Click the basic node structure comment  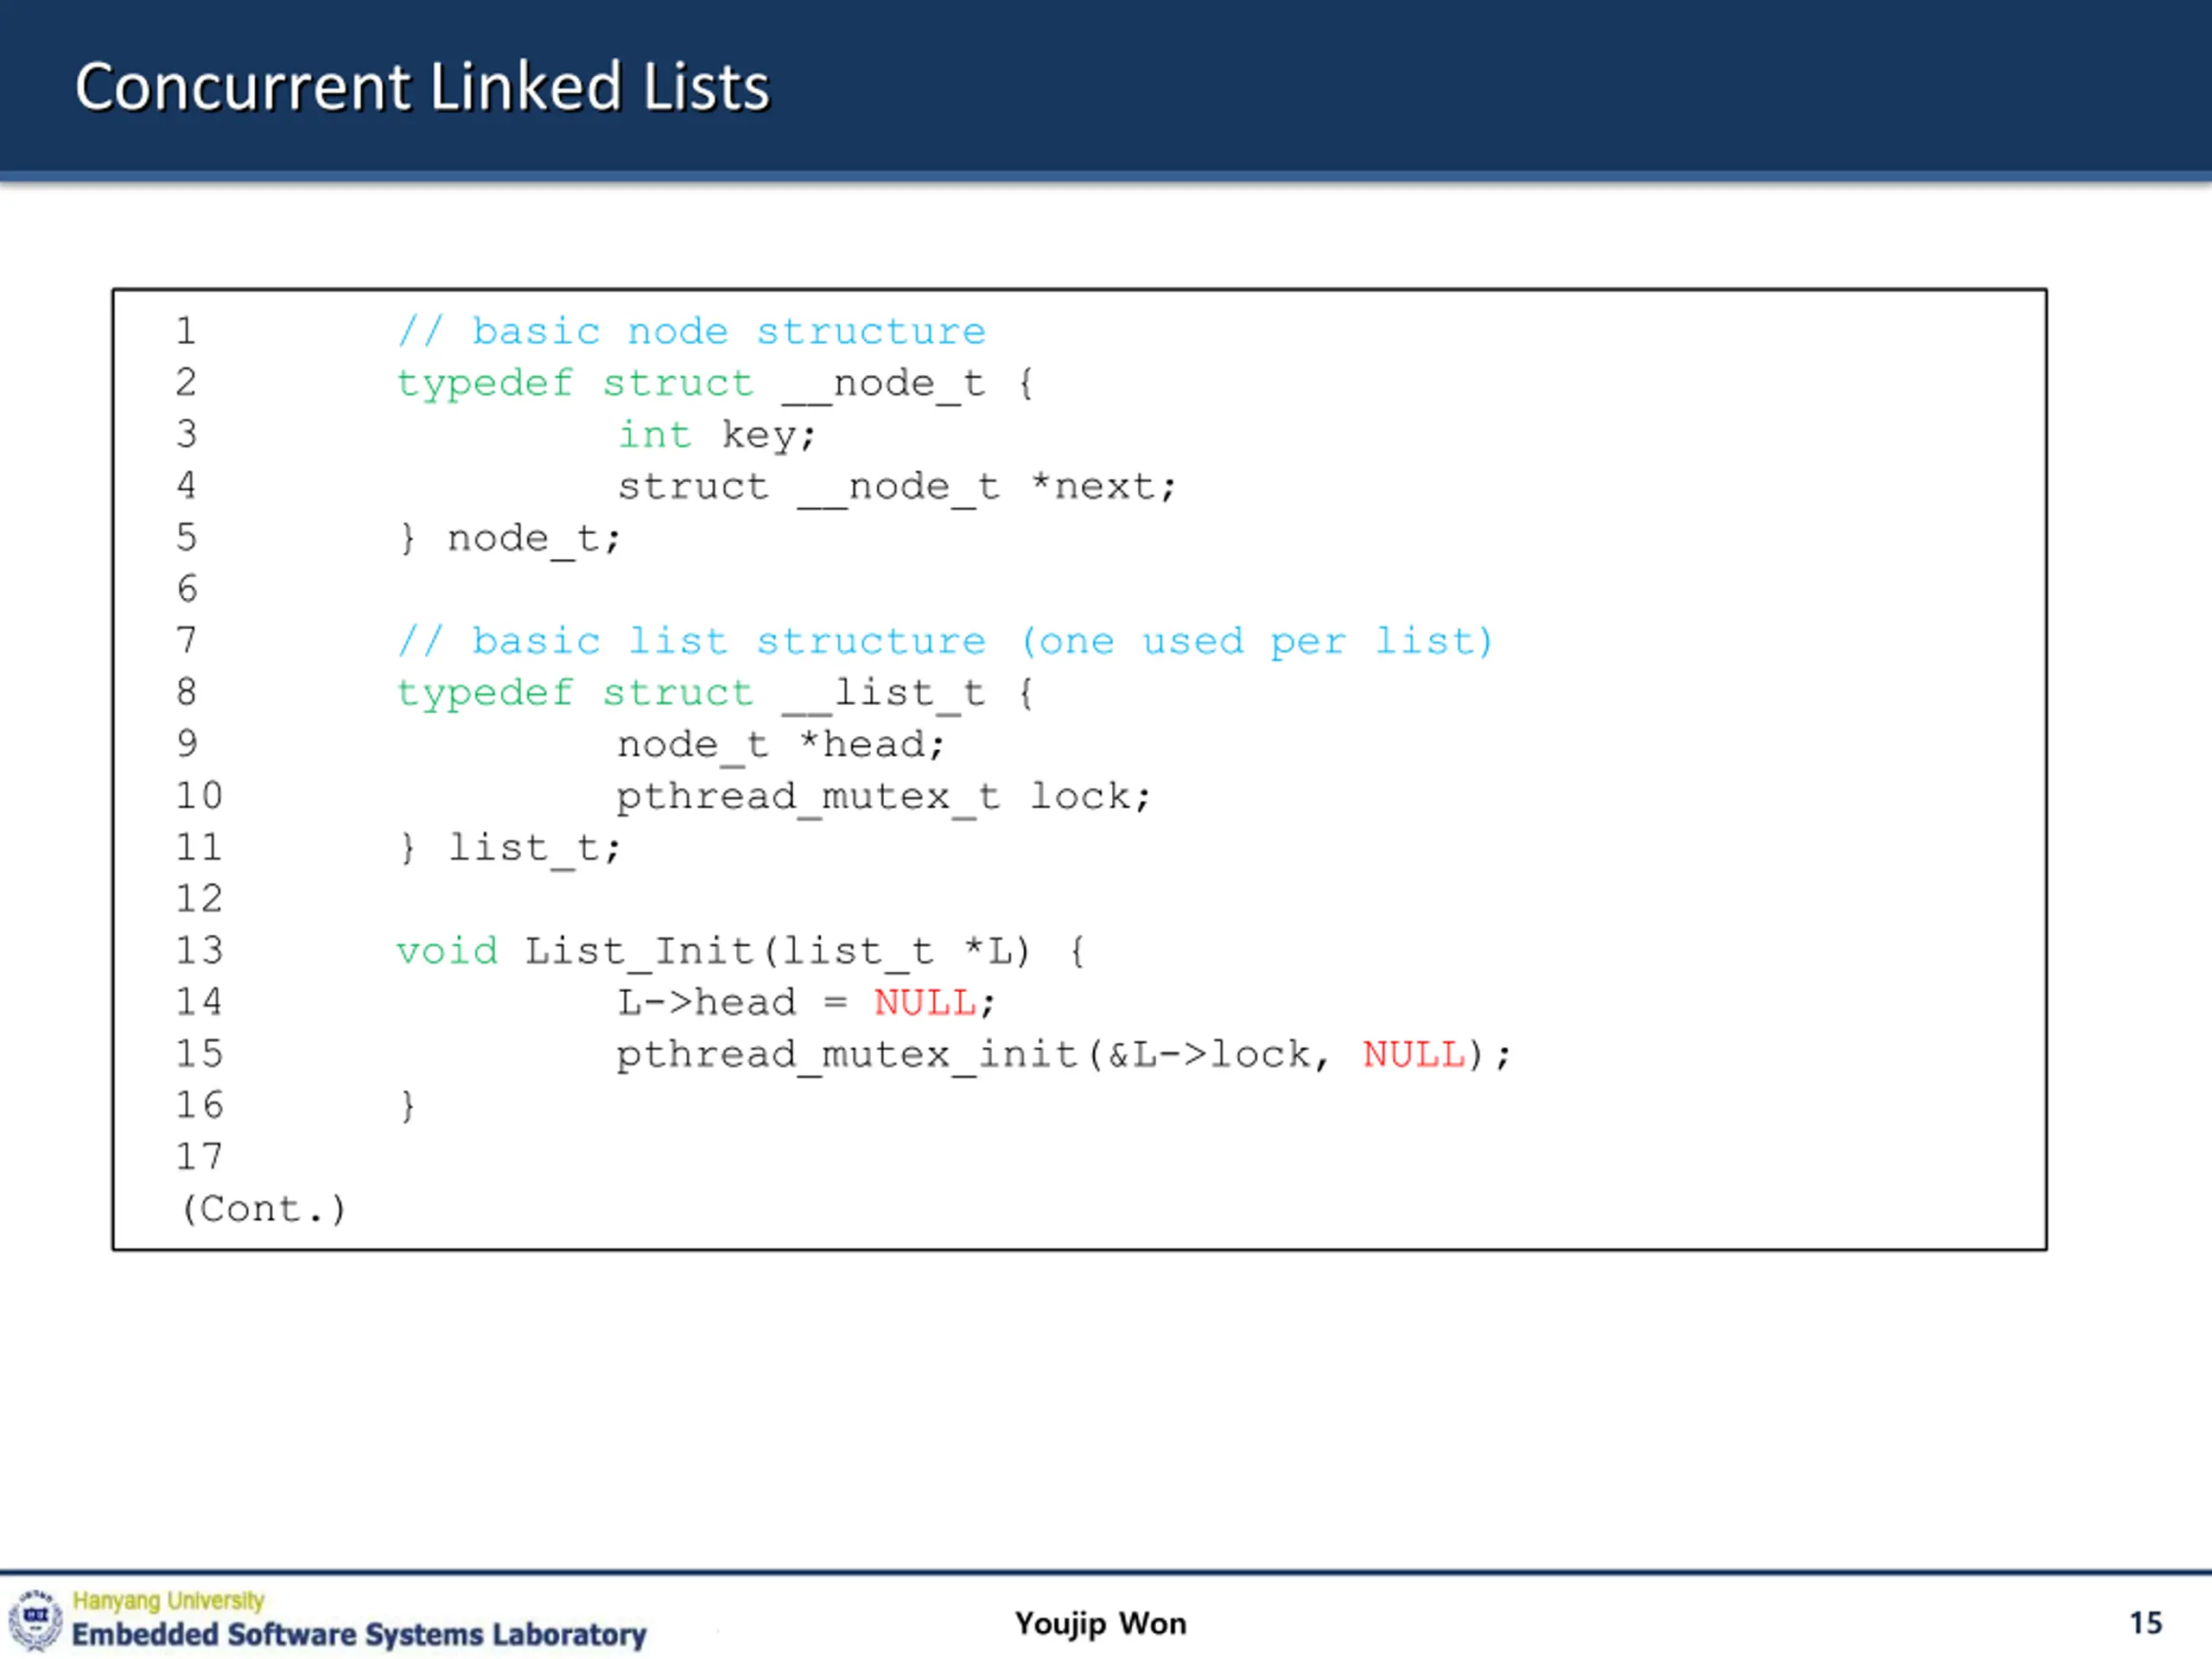pos(691,331)
